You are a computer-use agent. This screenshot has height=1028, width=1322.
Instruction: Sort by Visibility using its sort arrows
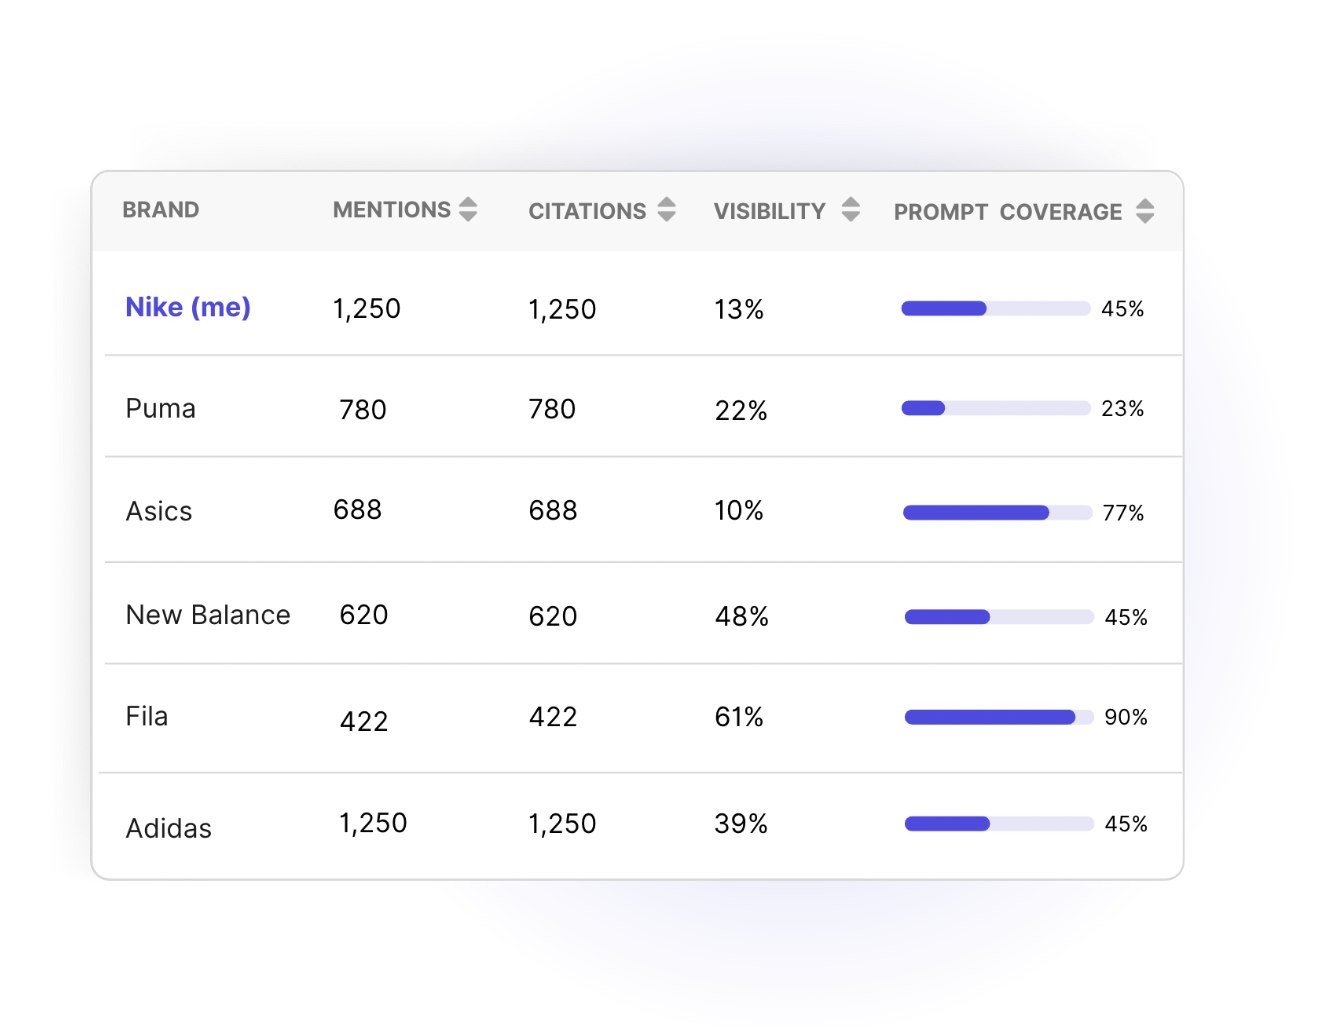(x=851, y=209)
